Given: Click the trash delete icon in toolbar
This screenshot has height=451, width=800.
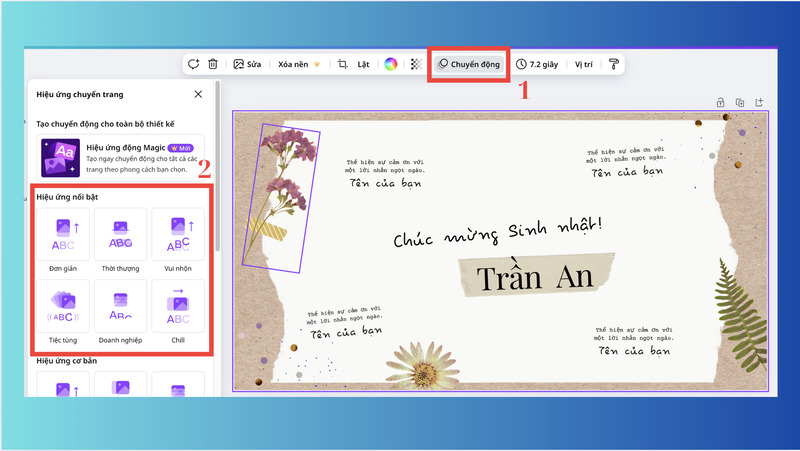Looking at the screenshot, I should 213,64.
